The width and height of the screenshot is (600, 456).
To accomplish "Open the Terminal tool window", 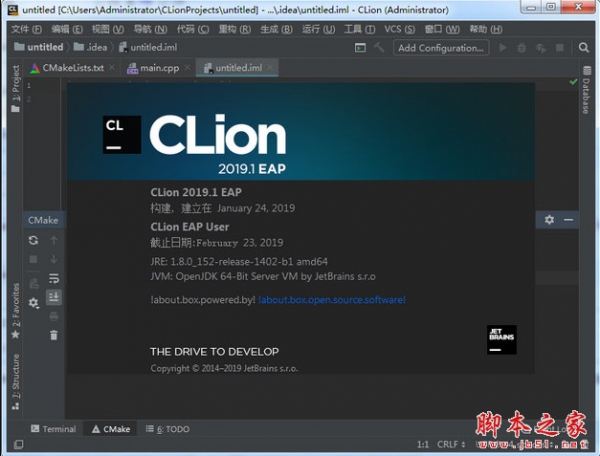I will 53,429.
